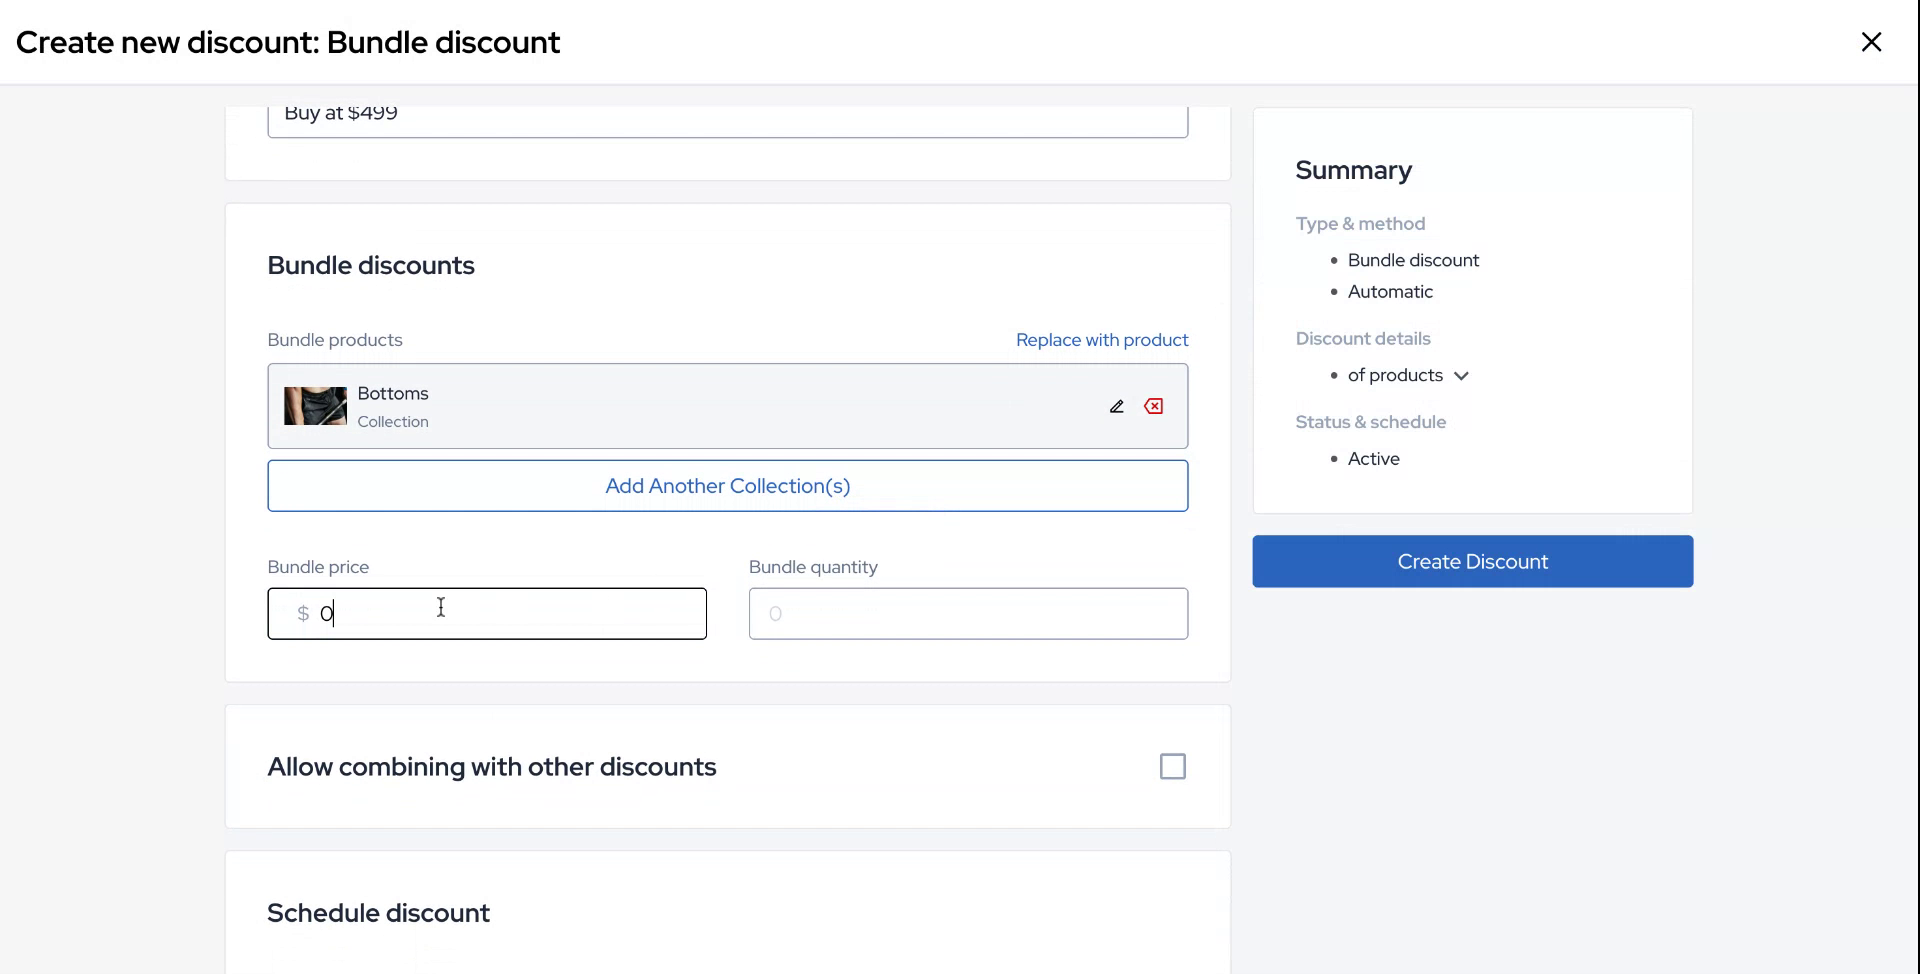The width and height of the screenshot is (1920, 974).
Task: Click Replace with product link
Action: (x=1102, y=340)
